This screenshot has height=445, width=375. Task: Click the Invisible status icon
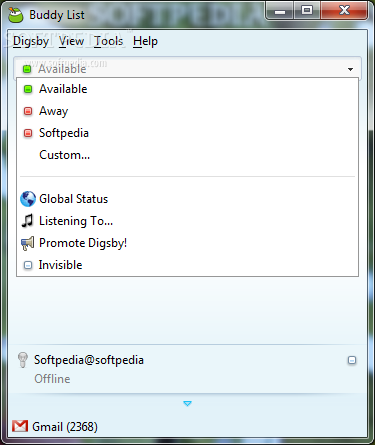[28, 265]
